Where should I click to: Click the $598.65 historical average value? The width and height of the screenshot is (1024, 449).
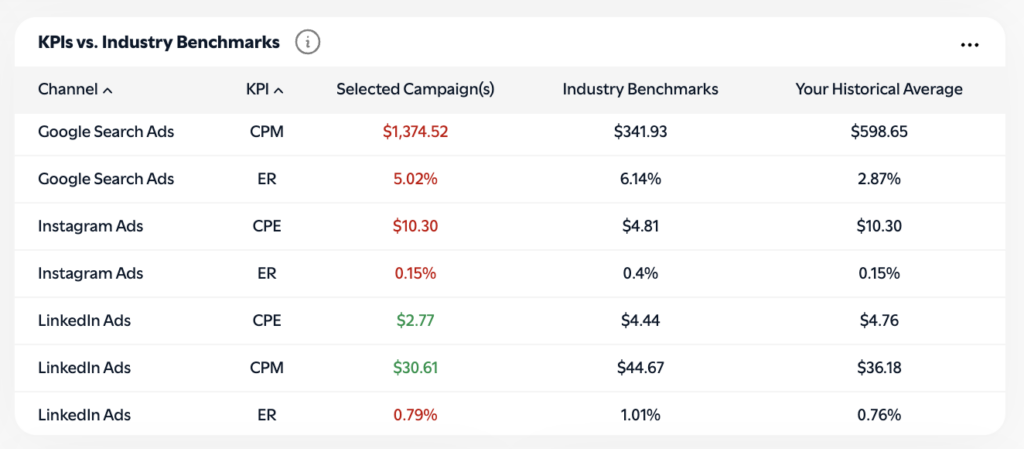[879, 131]
